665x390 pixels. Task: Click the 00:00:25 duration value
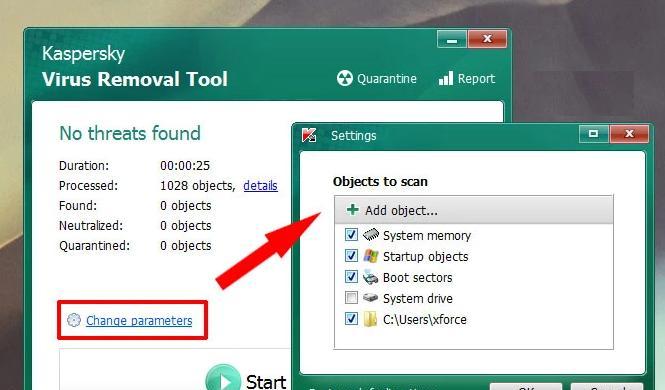pyautogui.click(x=185, y=165)
